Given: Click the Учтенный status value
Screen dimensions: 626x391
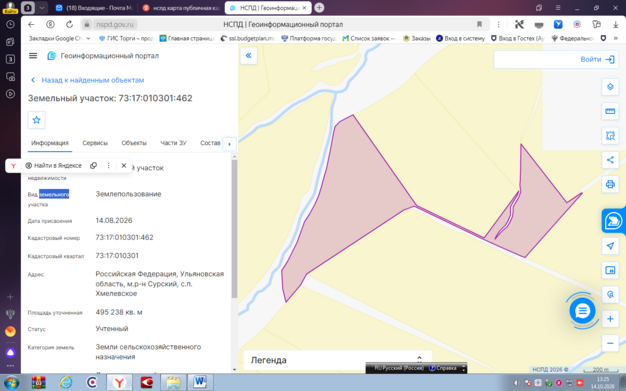Looking at the screenshot, I should (x=112, y=328).
